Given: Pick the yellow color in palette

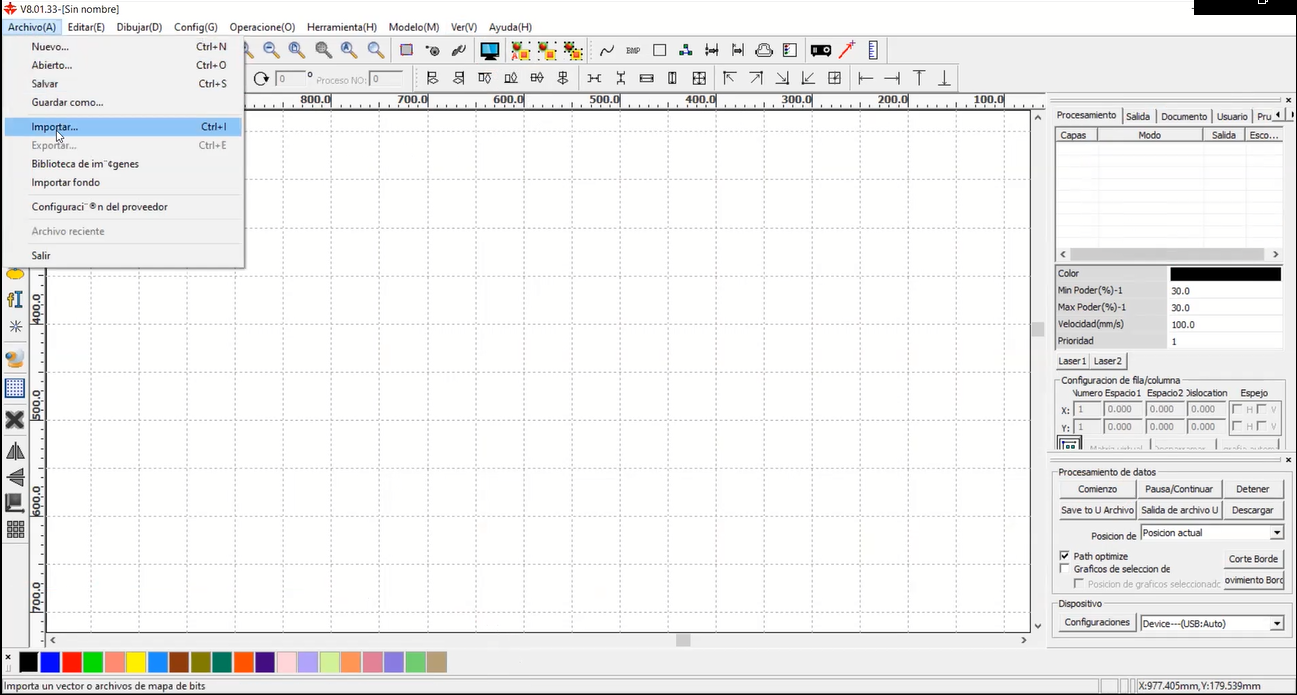Looking at the screenshot, I should (x=136, y=662).
